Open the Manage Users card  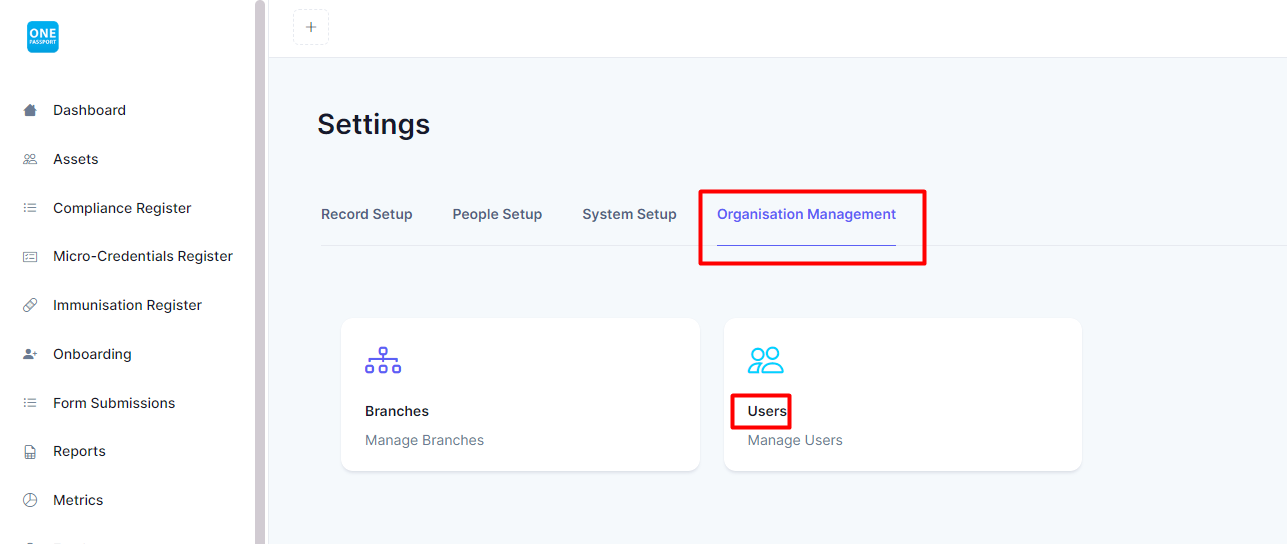click(x=903, y=394)
